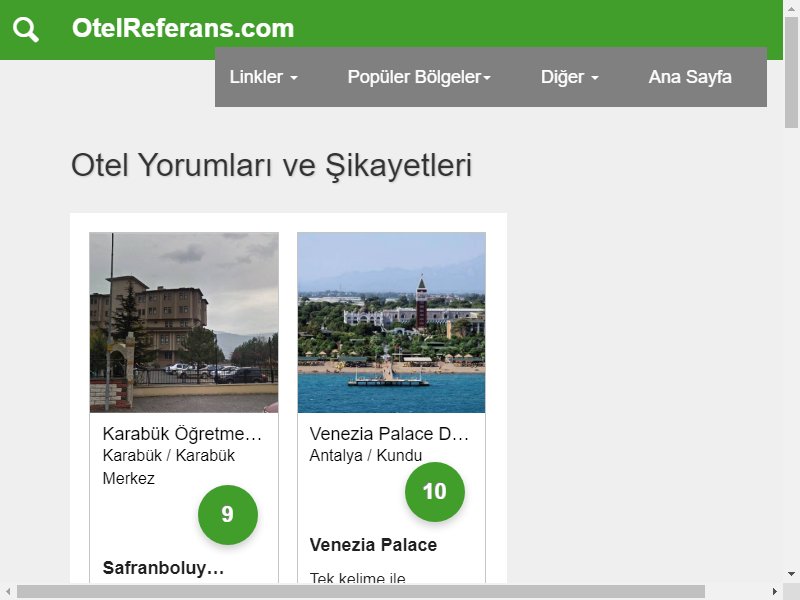Image resolution: width=800 pixels, height=600 pixels.
Task: Open the Venezia Palace hotel photo
Action: pyautogui.click(x=391, y=322)
